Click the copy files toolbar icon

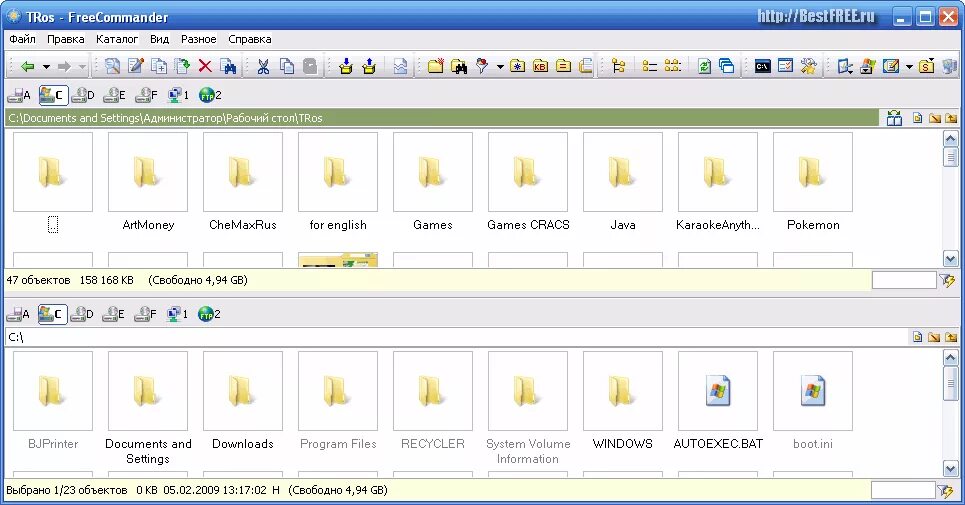coord(159,66)
